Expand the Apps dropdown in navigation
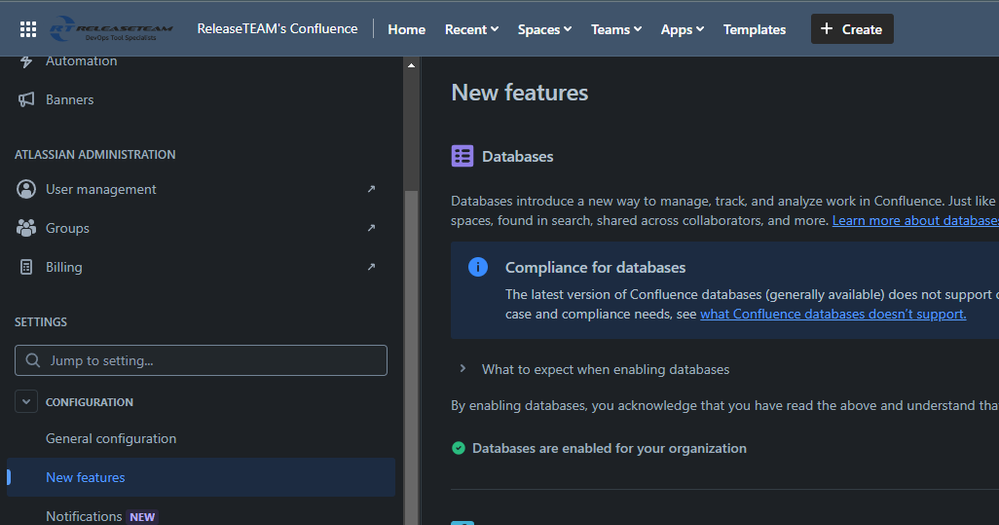 682,29
